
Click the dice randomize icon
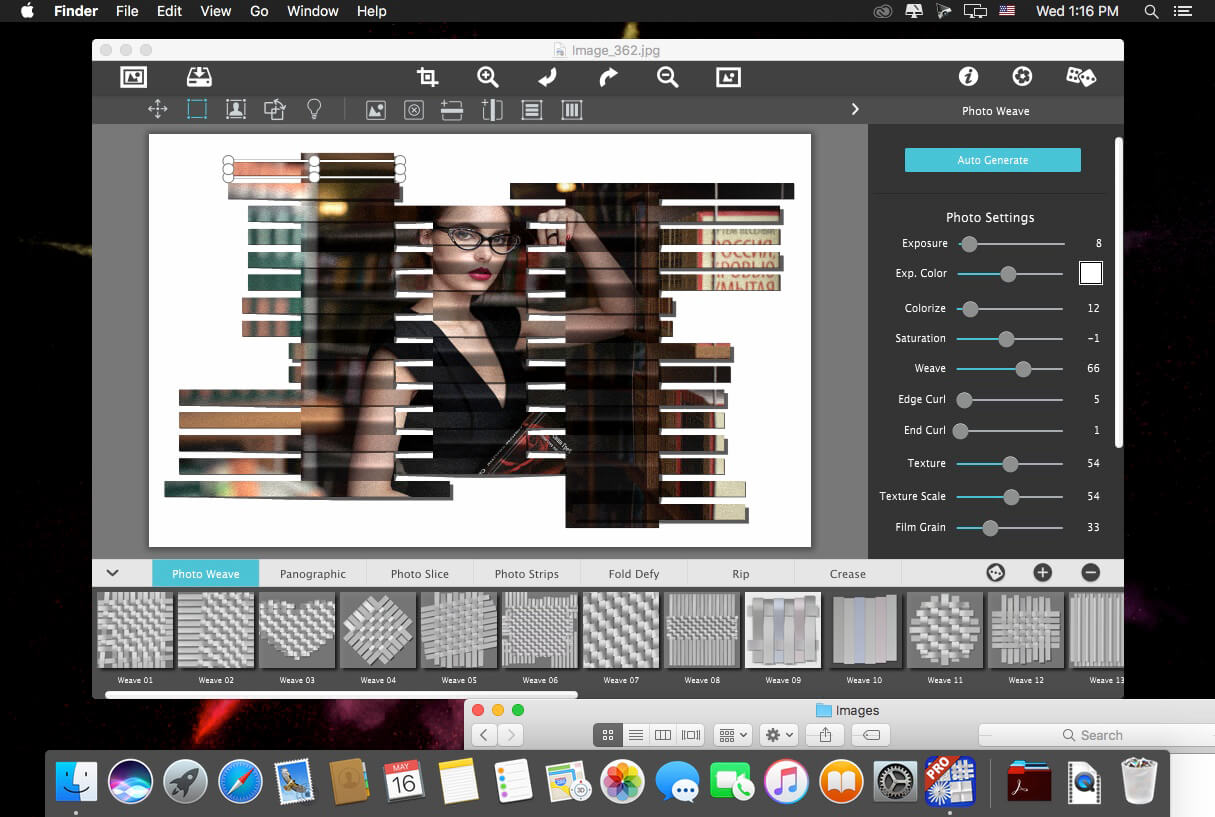tap(1080, 77)
